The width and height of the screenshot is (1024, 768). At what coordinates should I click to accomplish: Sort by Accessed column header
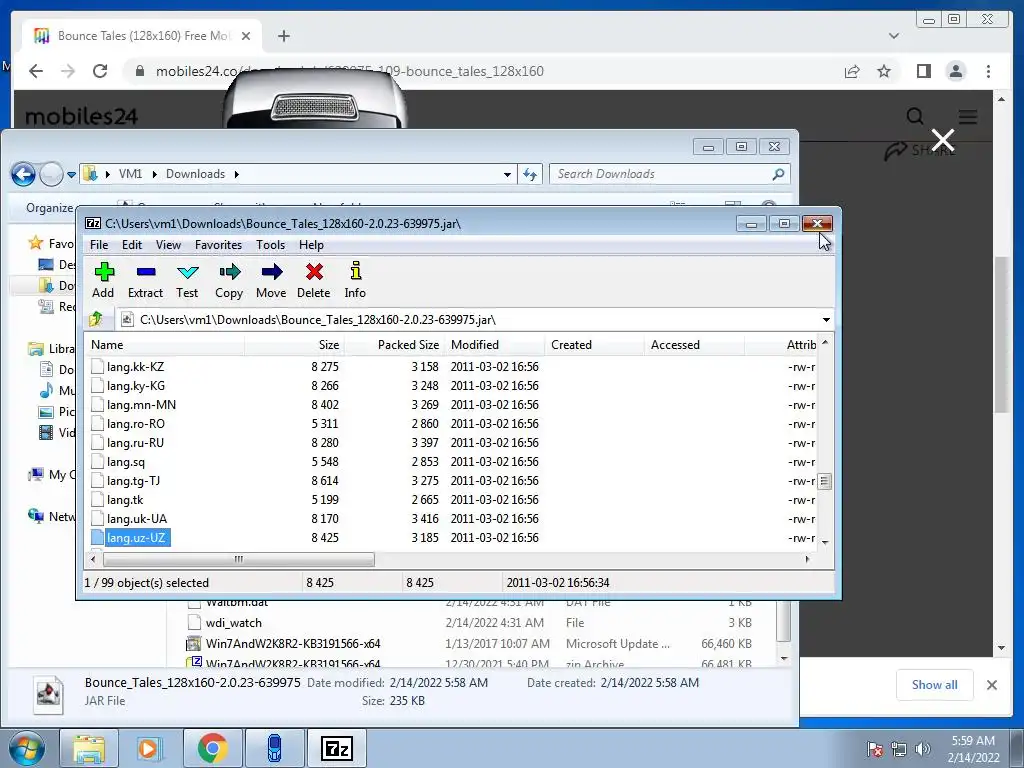694,345
